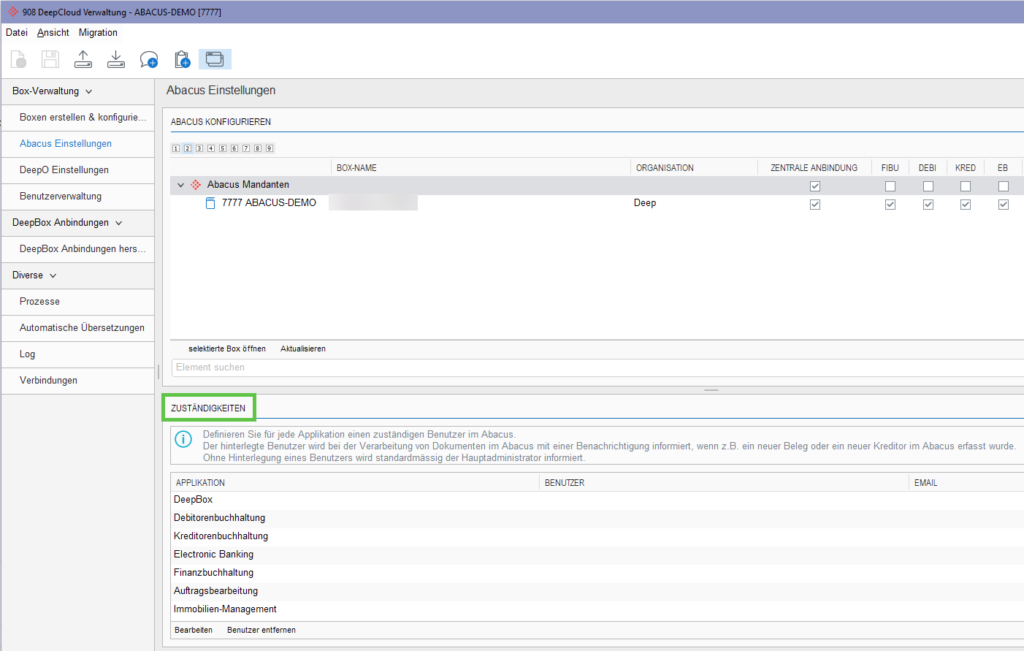Click the disabled new document toolbar icon
1024x651 pixels.
pos(19,59)
